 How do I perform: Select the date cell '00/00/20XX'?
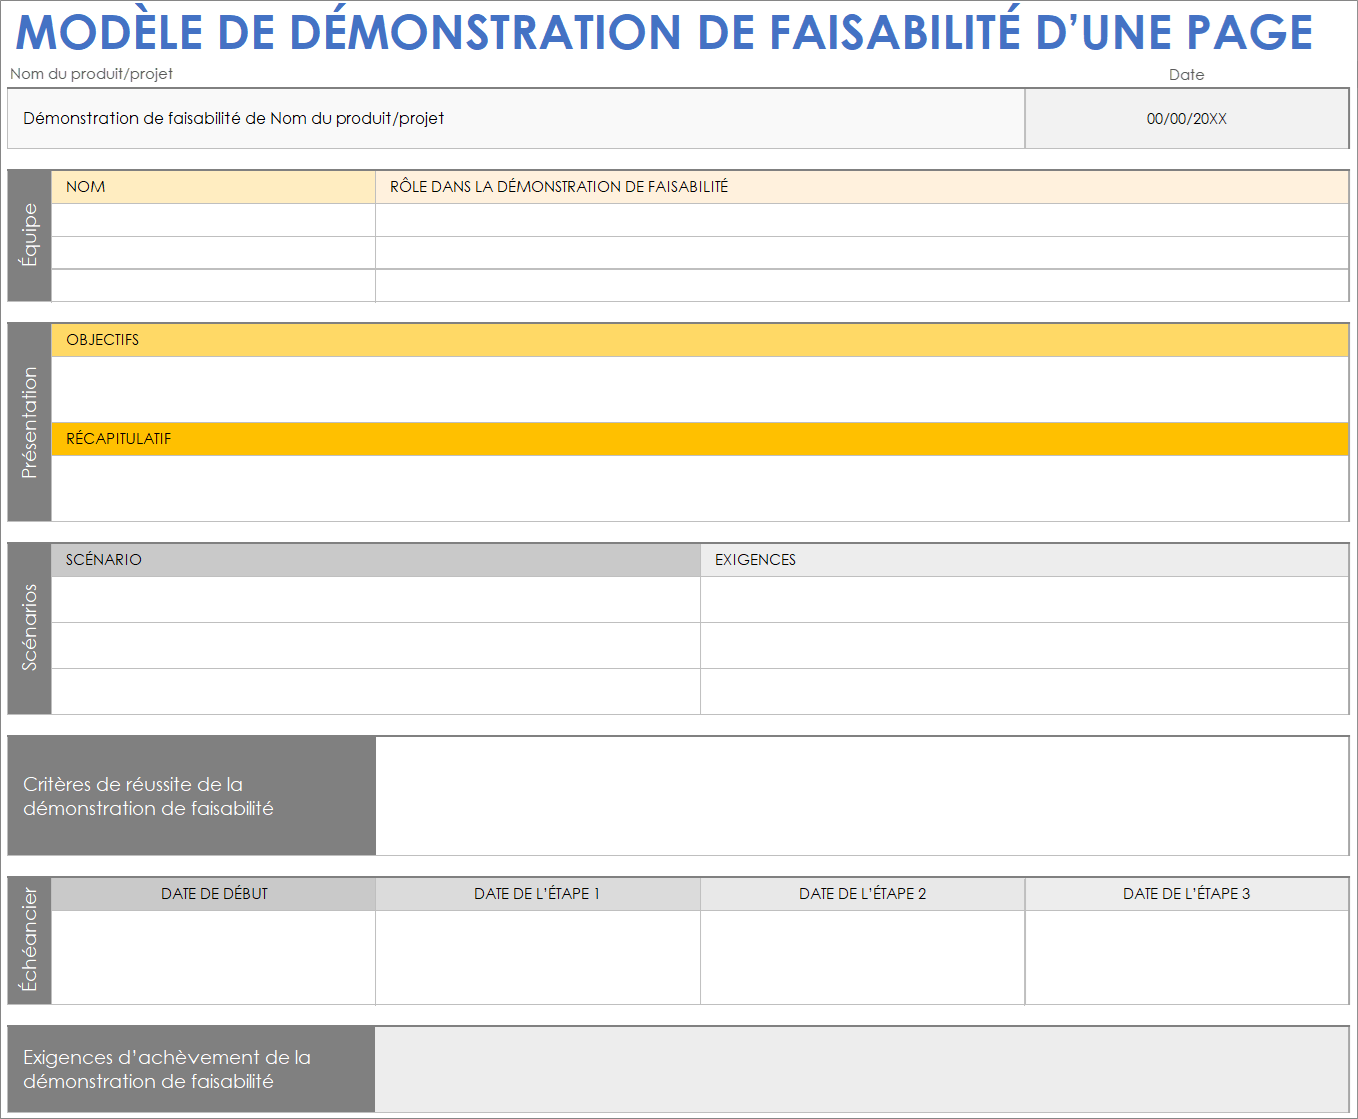tap(1187, 119)
